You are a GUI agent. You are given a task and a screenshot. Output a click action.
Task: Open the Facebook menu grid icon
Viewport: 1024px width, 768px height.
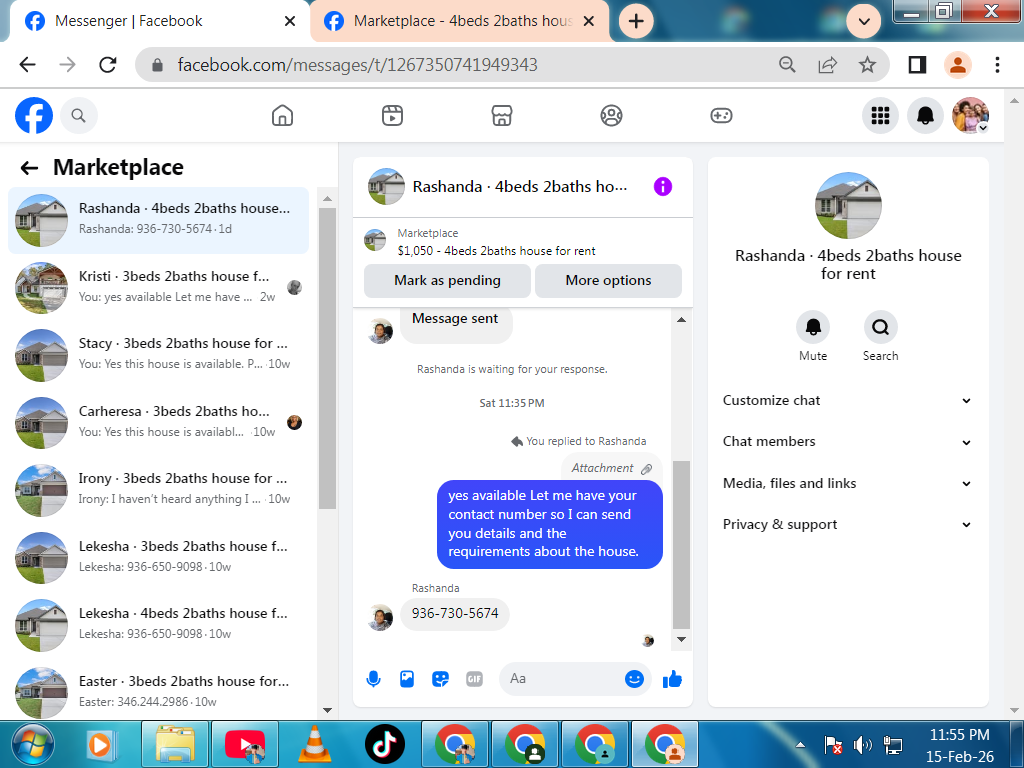(880, 116)
